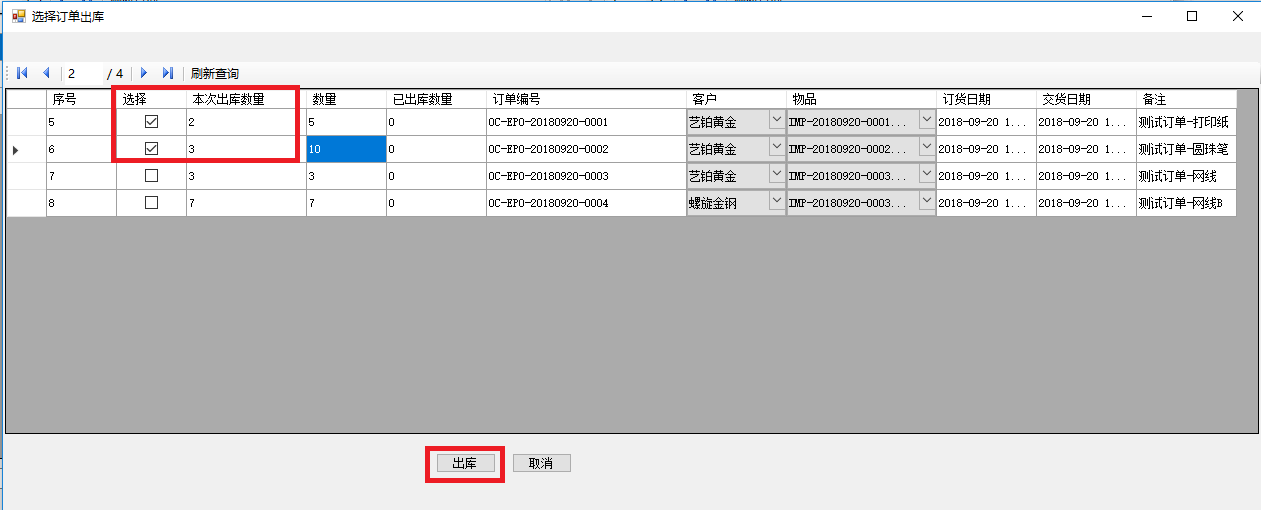
Task: Click 本次出库数量 cell in row 5
Action: [x=246, y=122]
